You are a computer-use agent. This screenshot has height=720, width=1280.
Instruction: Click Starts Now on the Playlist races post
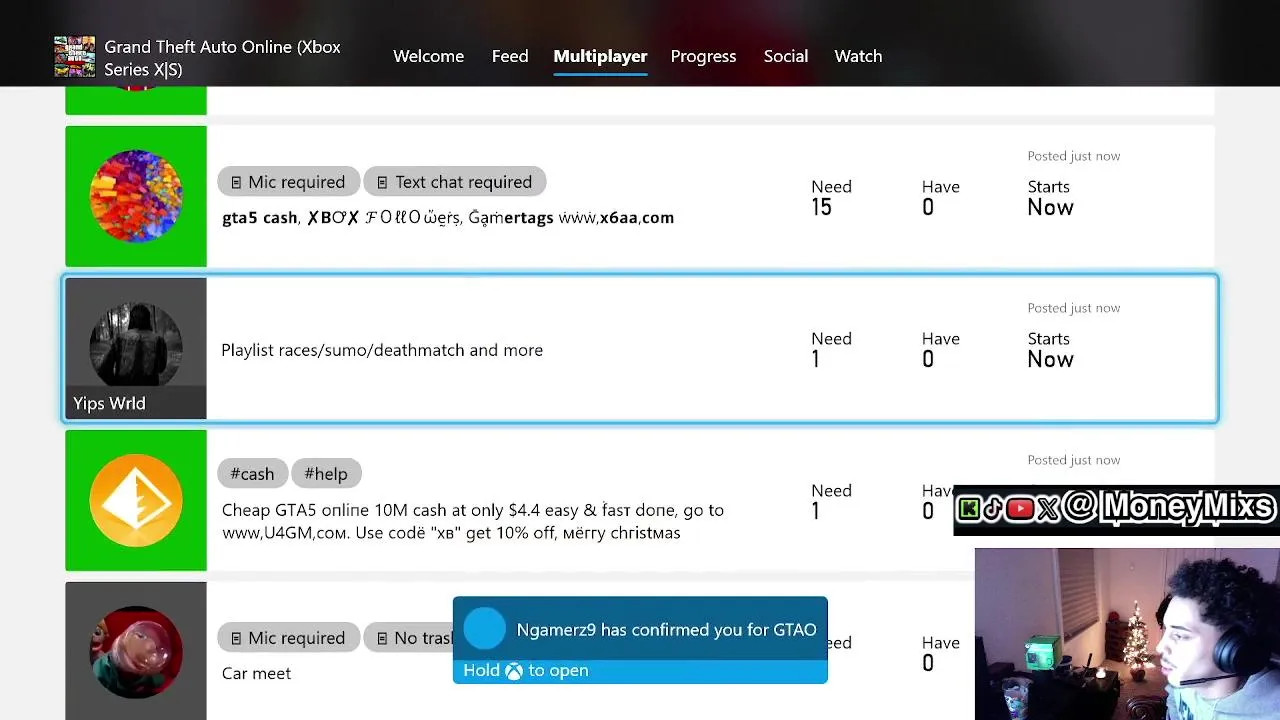[1050, 350]
